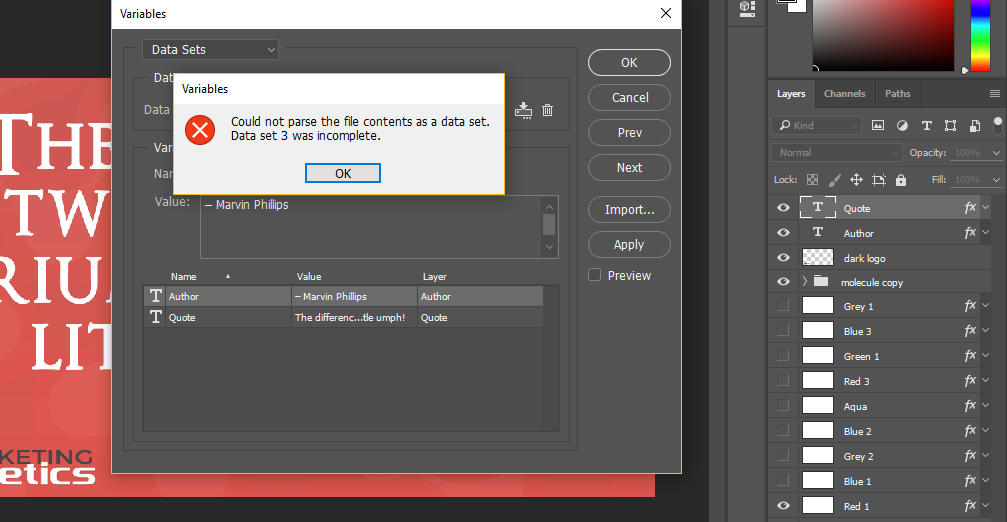The image size is (1007, 522).
Task: Open the Kind filter dropdown
Action: click(817, 125)
